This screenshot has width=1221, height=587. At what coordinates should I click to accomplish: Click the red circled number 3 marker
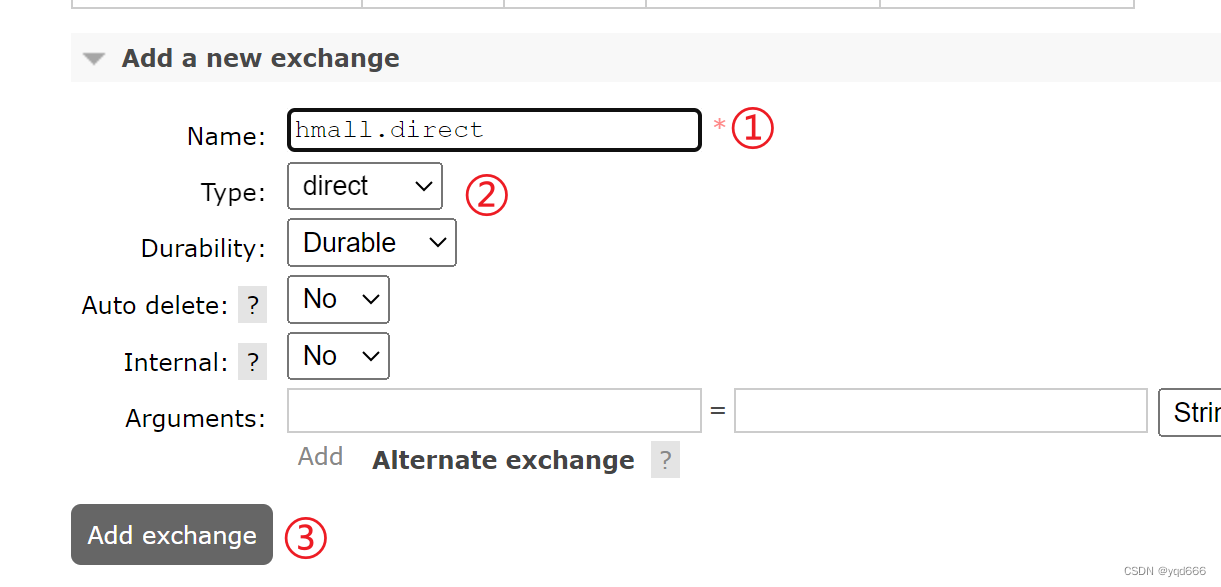pos(306,539)
